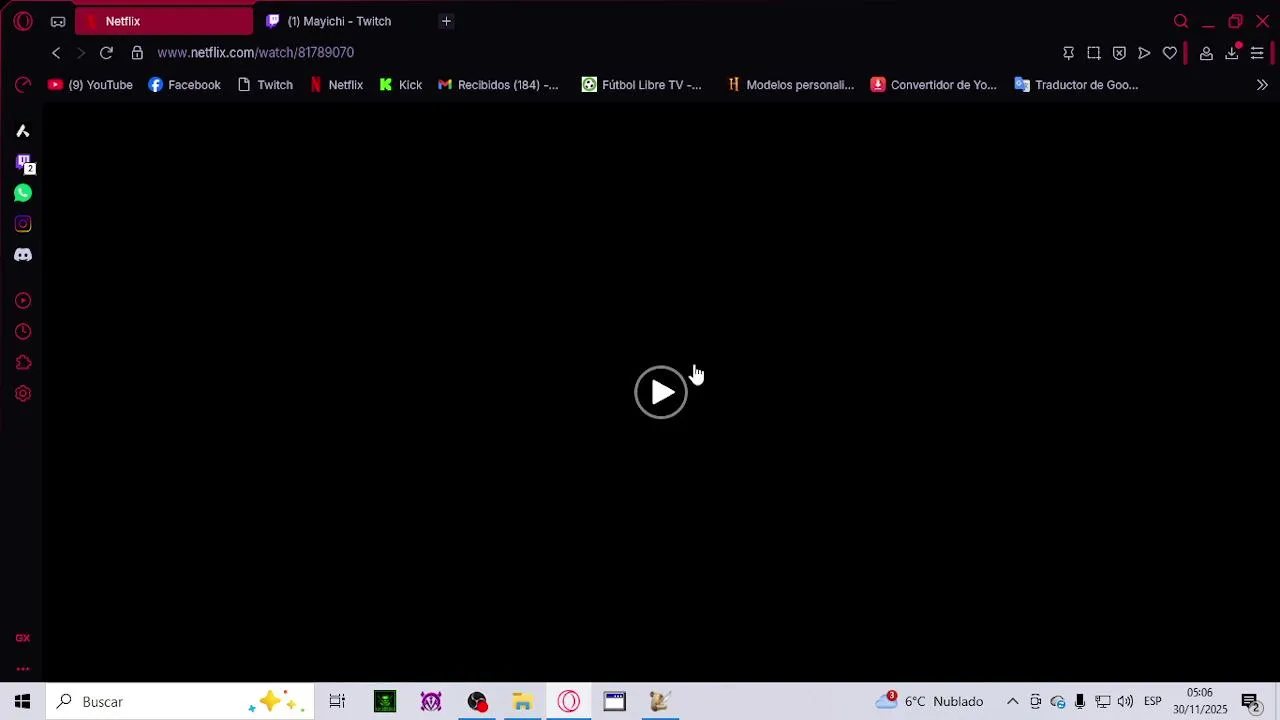Viewport: 1280px width, 720px height.
Task: Open the Twitch bookmark
Action: [265, 85]
